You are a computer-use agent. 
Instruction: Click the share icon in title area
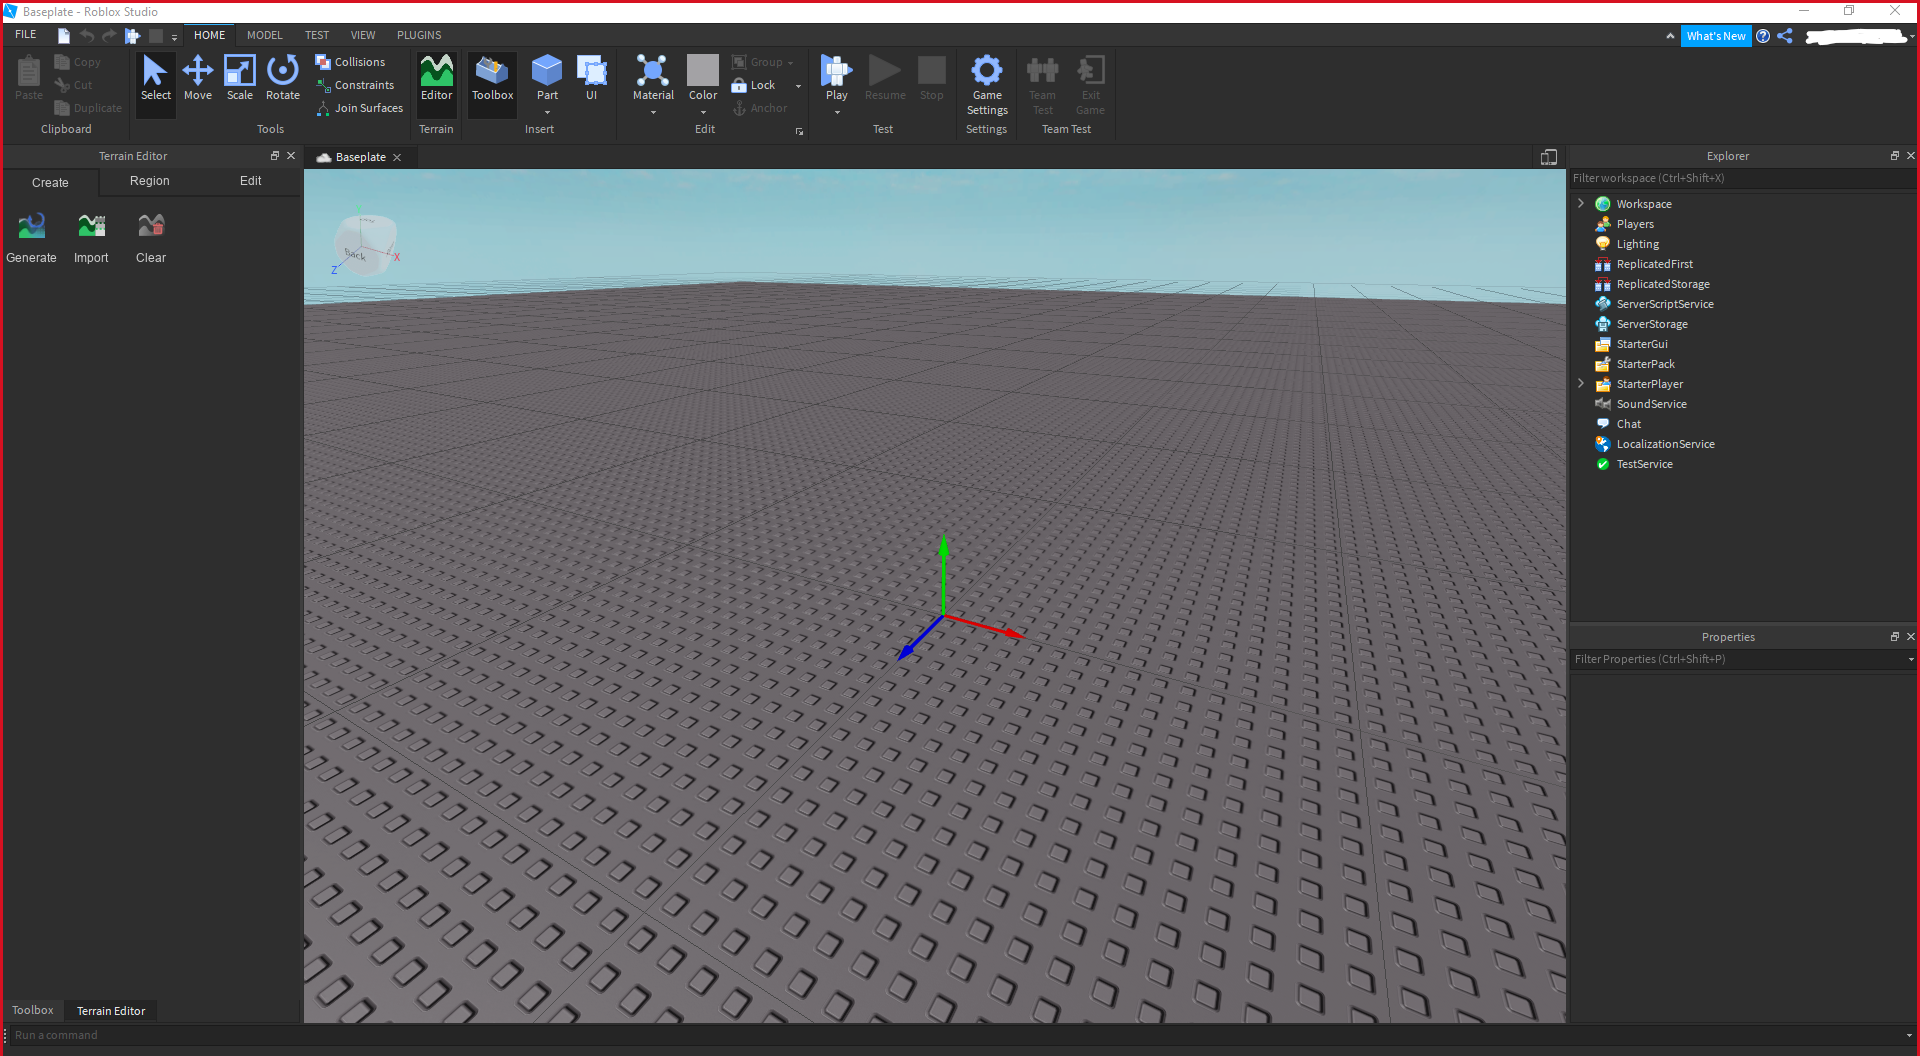coord(1785,36)
